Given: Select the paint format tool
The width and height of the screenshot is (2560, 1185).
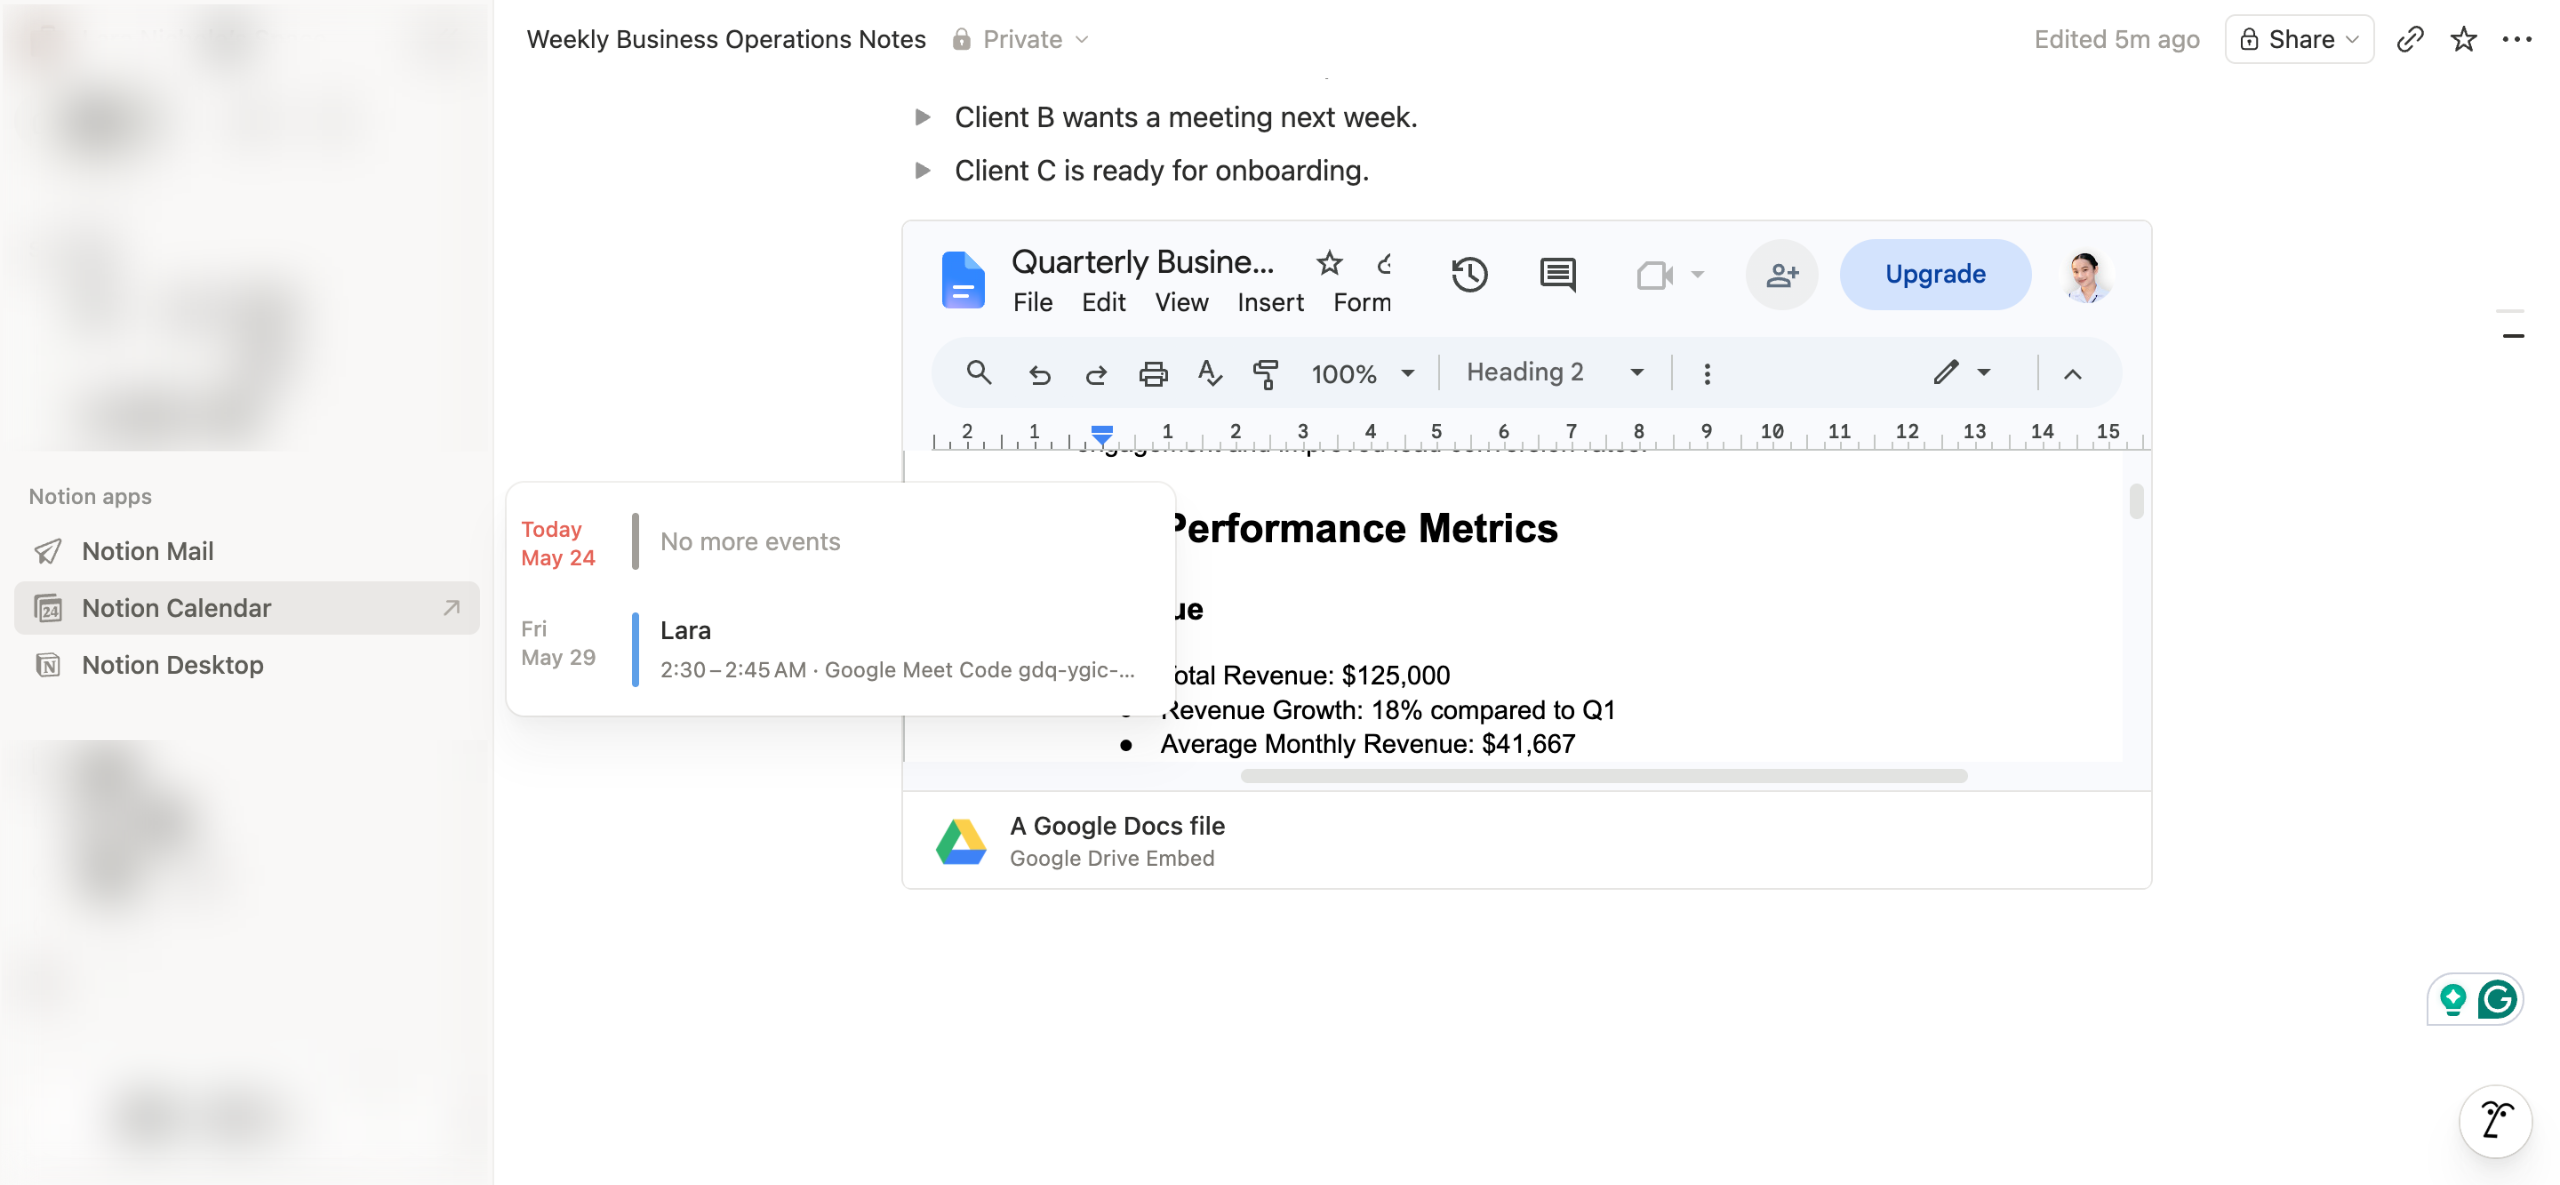Looking at the screenshot, I should pos(1266,374).
